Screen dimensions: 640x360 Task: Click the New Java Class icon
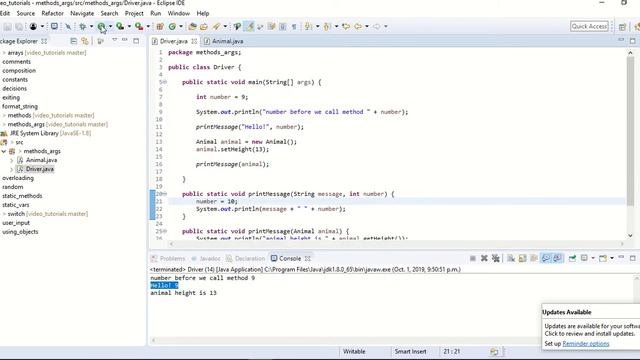point(172,27)
